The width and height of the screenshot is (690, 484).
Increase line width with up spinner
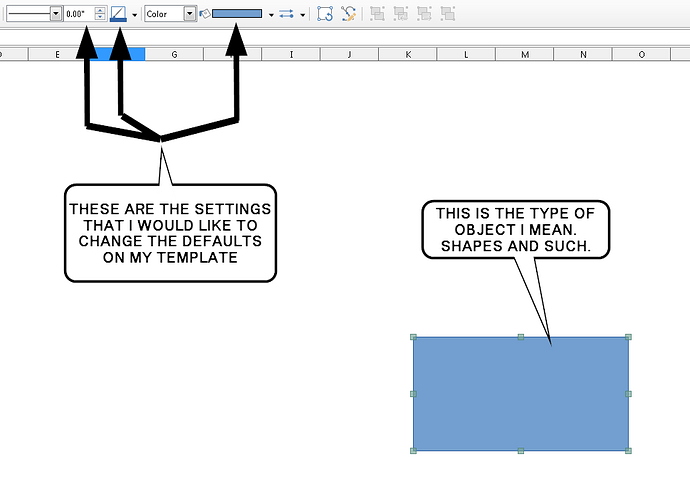100,10
